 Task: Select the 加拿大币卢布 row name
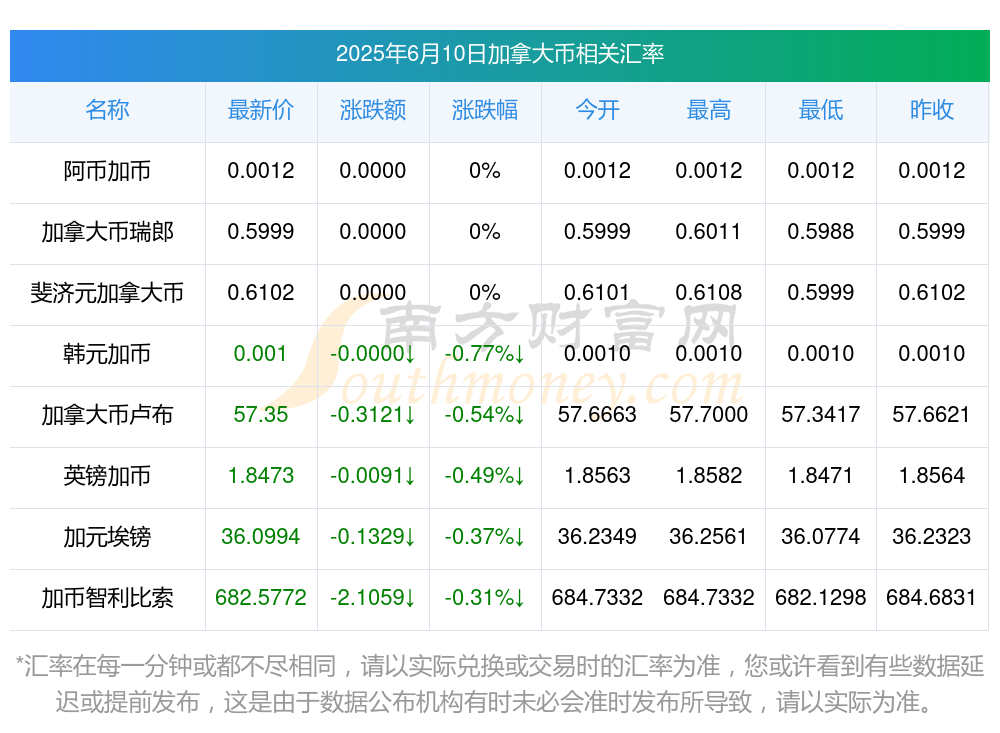click(107, 415)
